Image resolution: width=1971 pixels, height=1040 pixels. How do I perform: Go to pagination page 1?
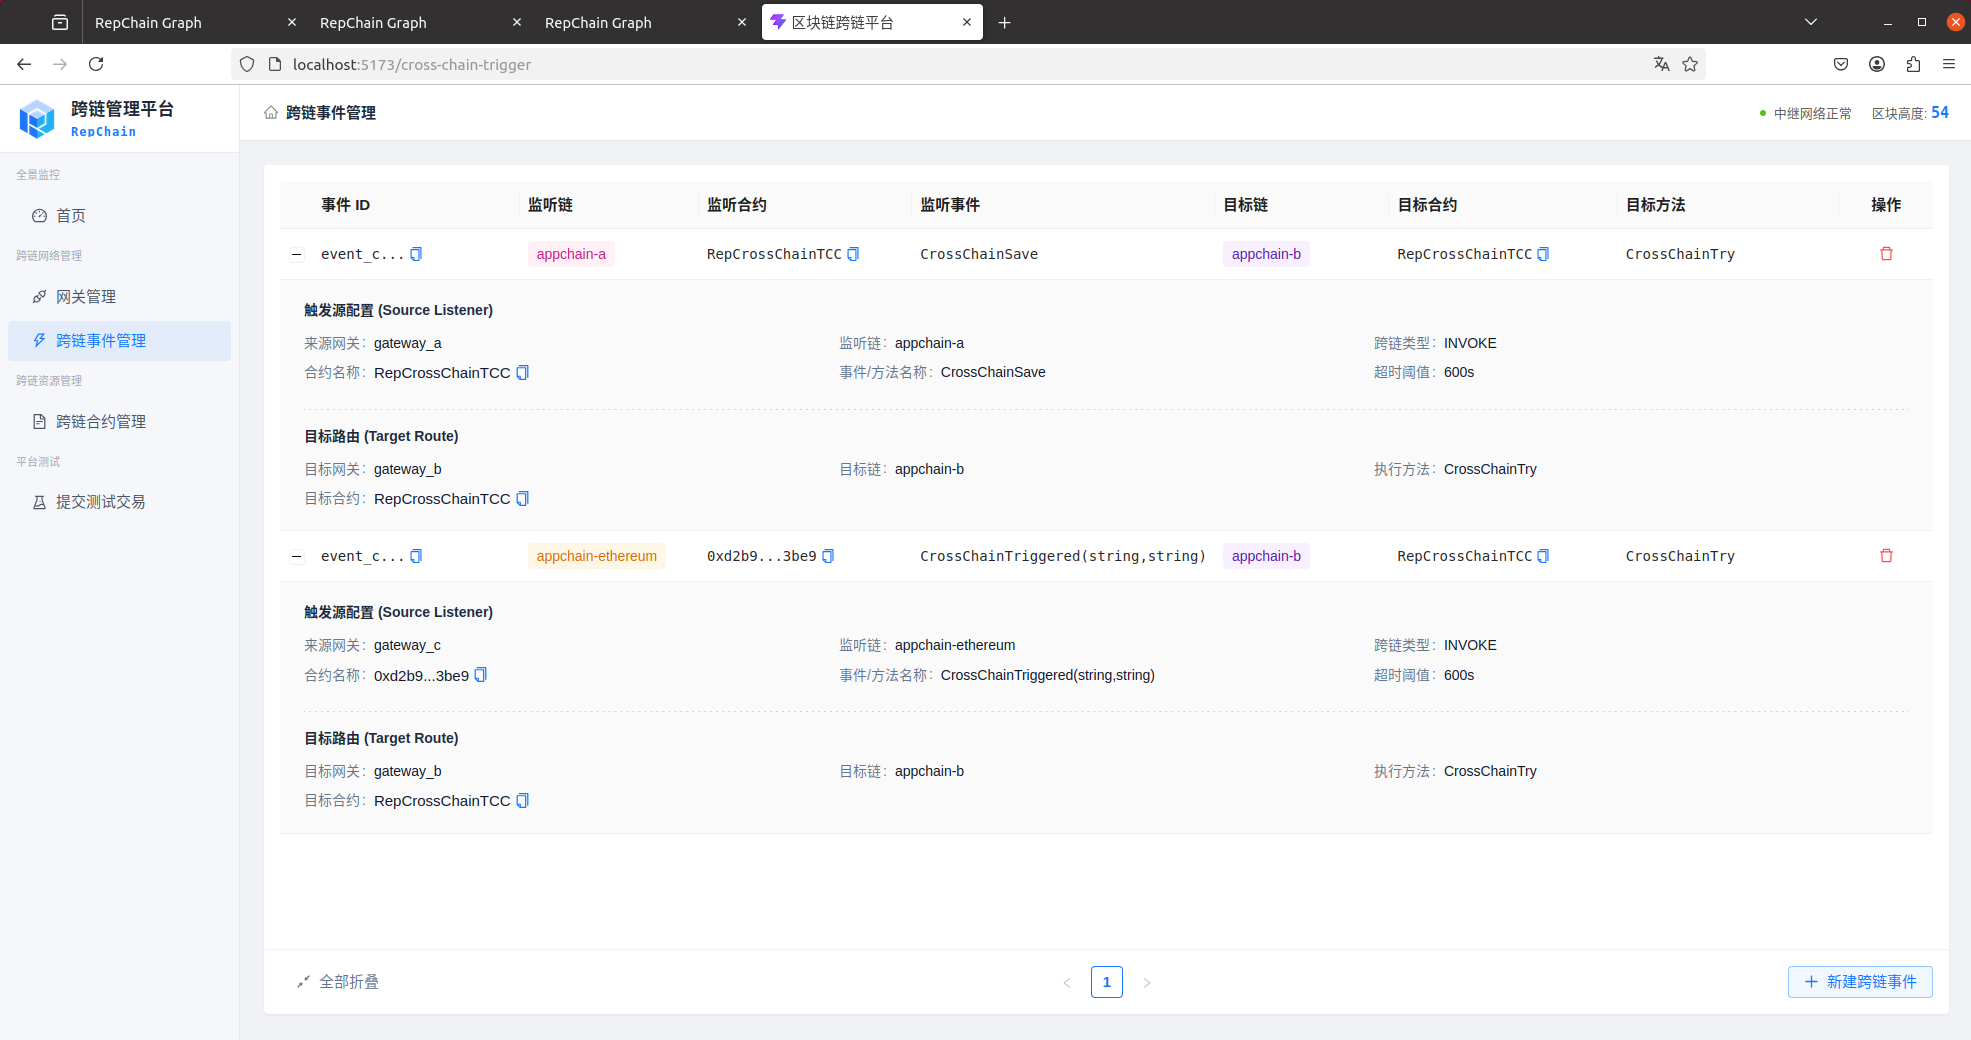tap(1107, 982)
